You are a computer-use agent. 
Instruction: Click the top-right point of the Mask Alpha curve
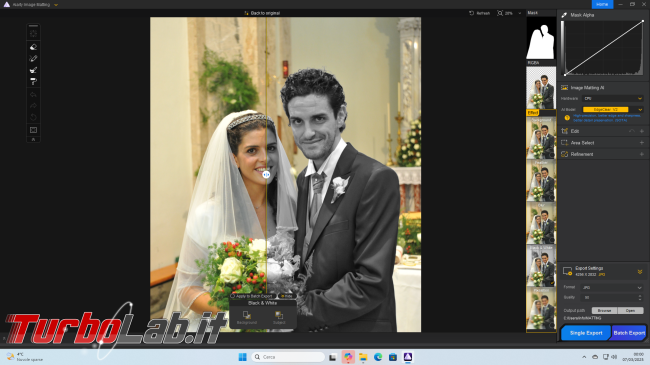click(x=643, y=21)
